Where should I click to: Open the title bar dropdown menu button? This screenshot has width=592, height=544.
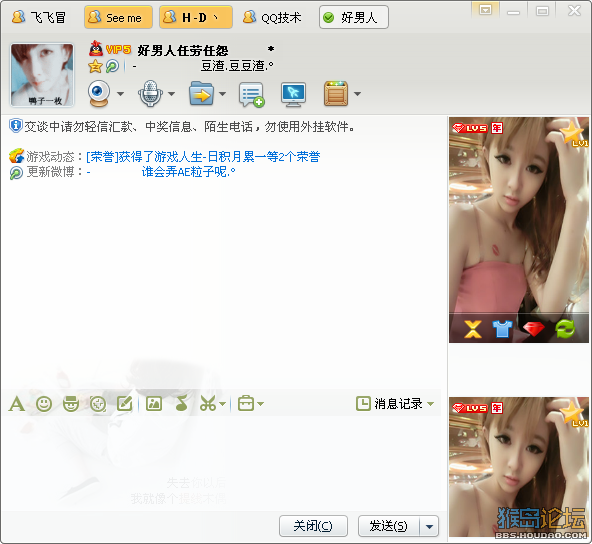[485, 10]
